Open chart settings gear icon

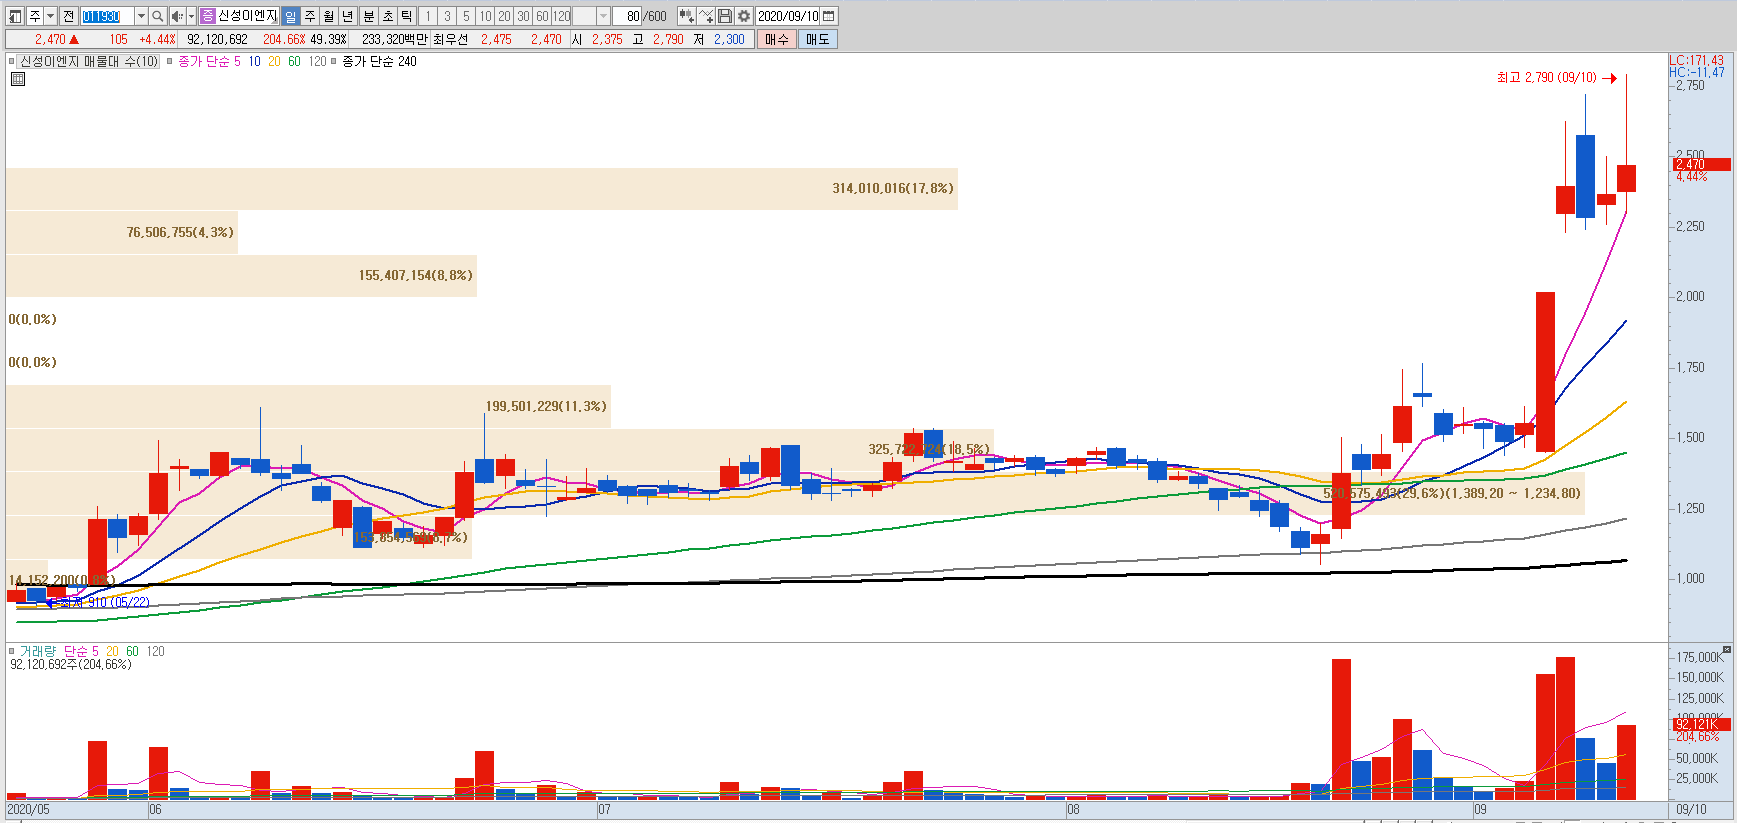744,16
